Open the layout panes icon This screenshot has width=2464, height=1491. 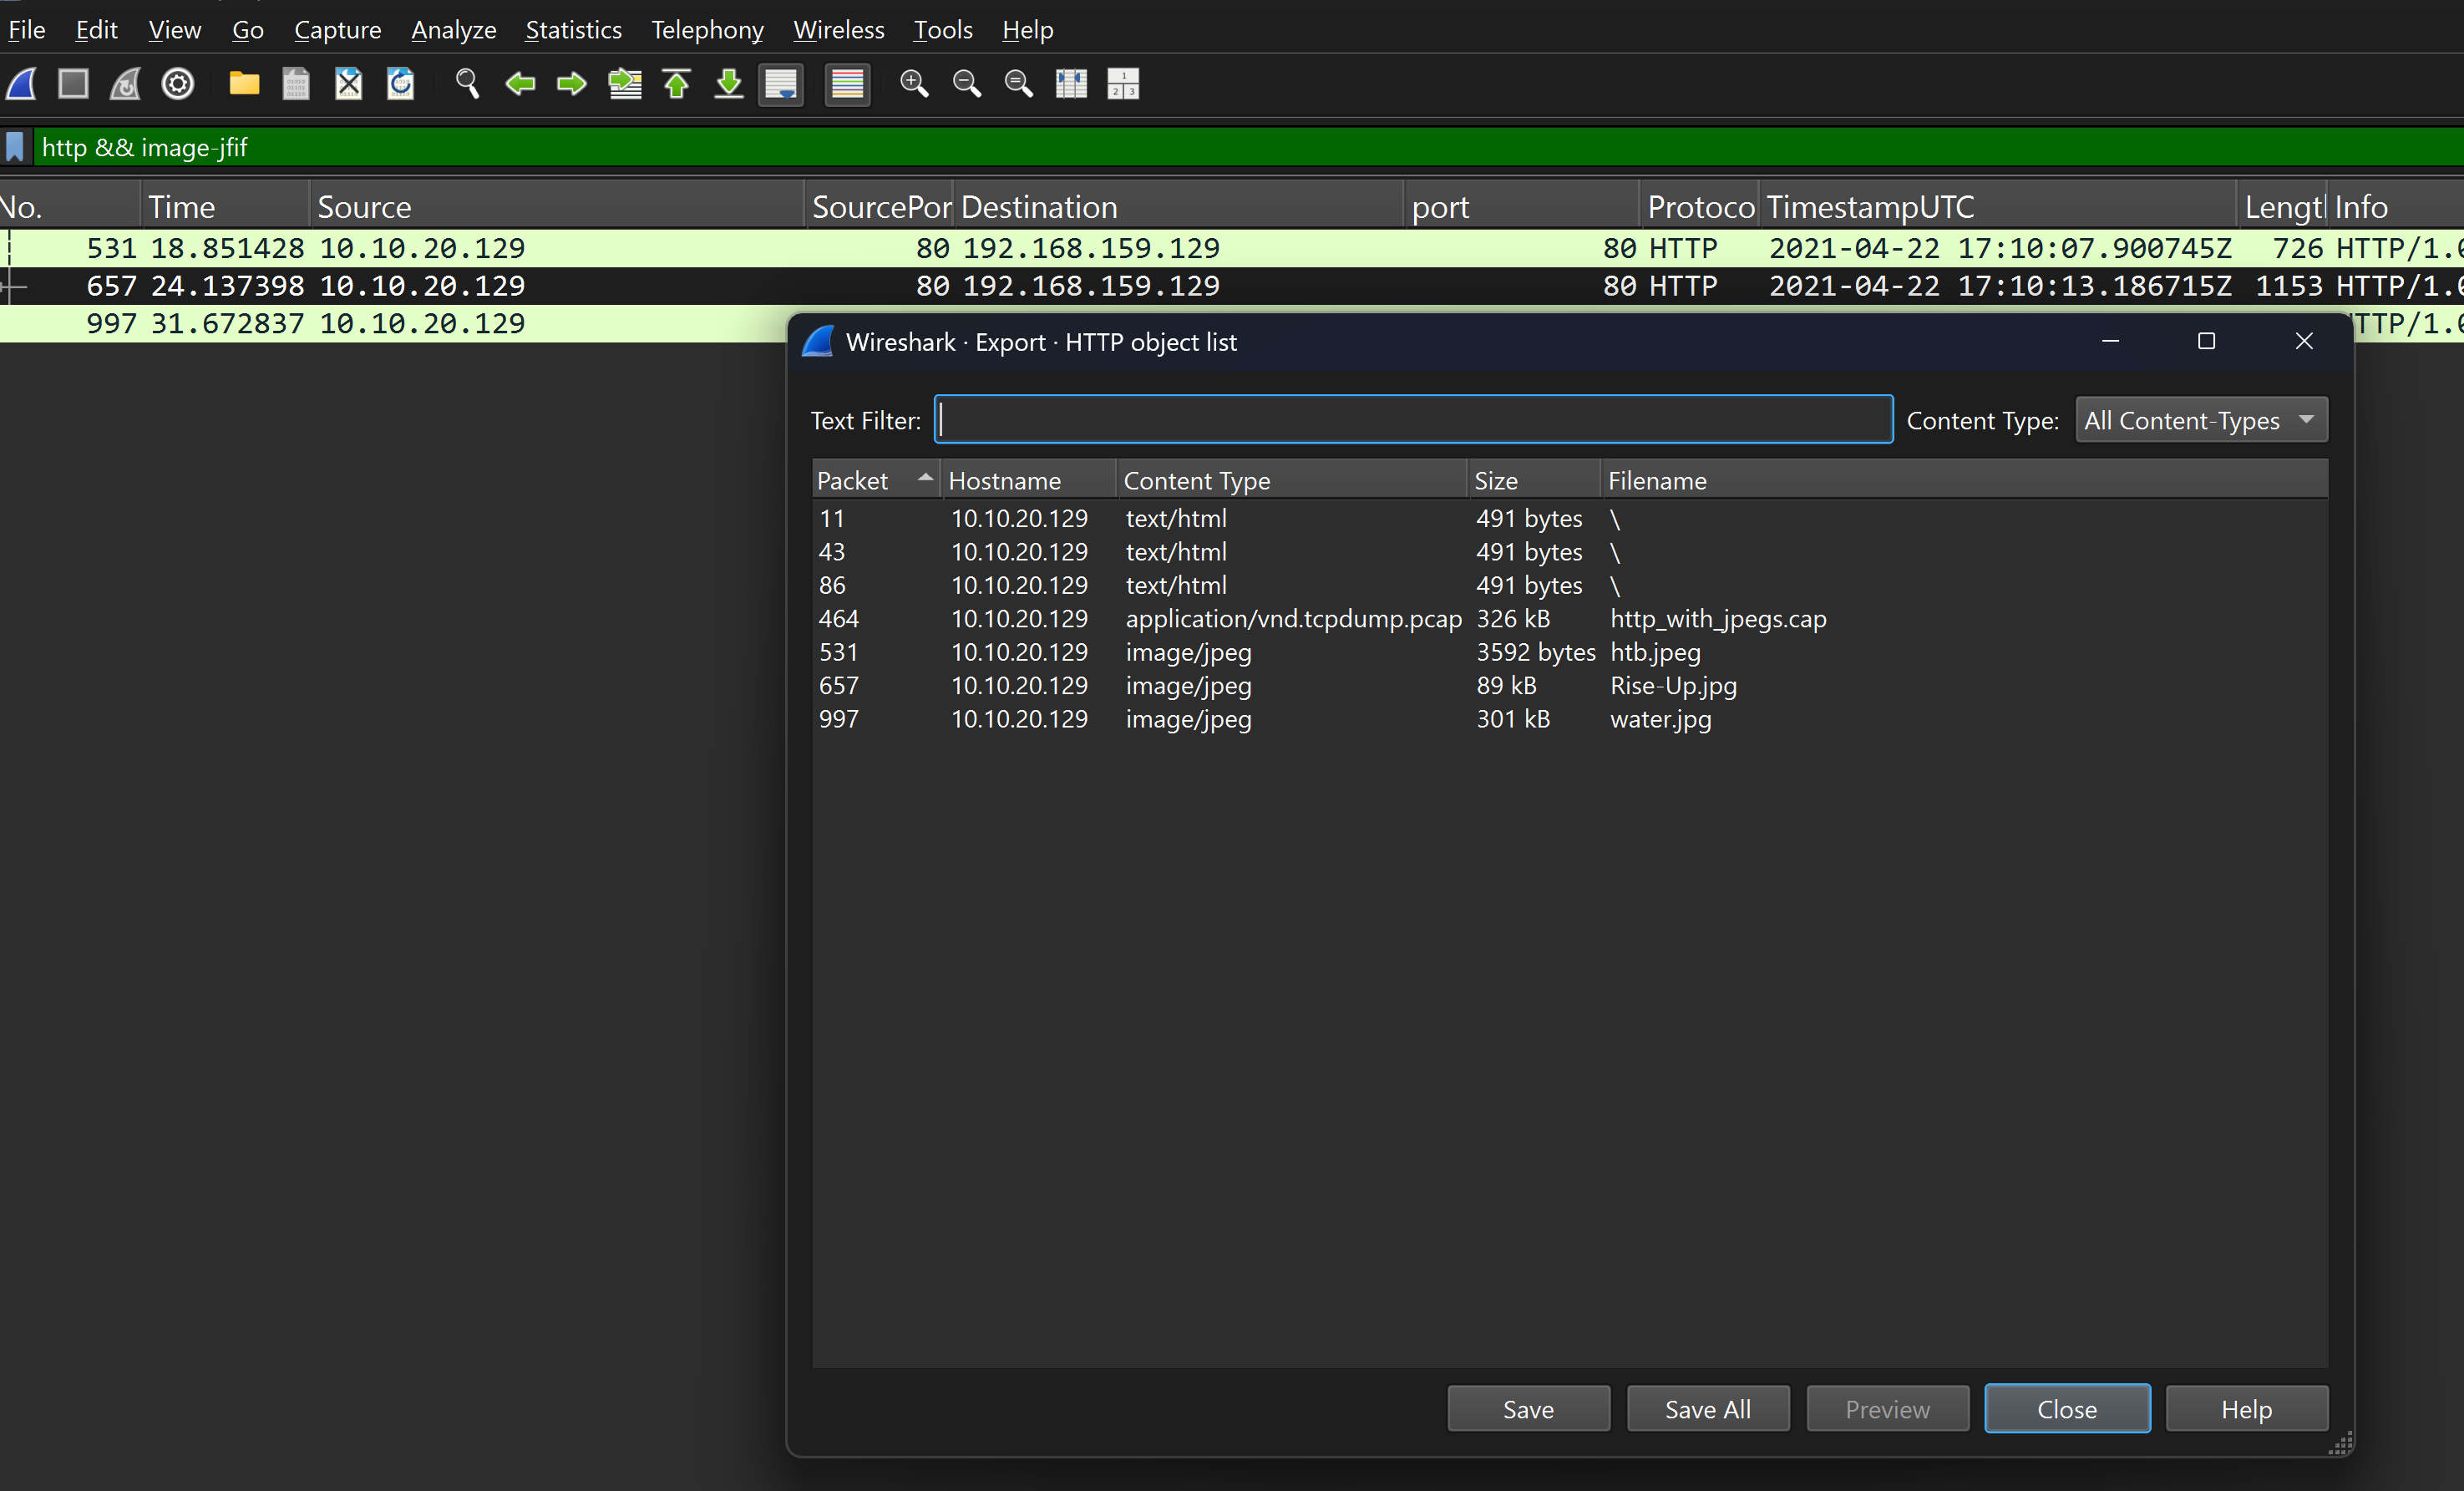pyautogui.click(x=1123, y=84)
